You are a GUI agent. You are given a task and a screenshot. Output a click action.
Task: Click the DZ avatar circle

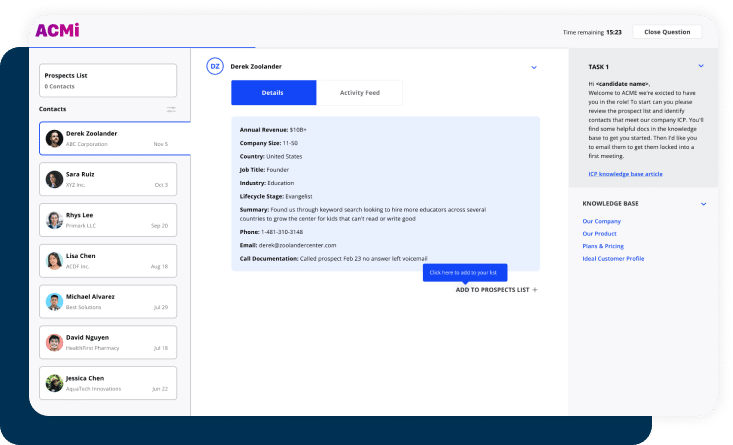click(215, 66)
